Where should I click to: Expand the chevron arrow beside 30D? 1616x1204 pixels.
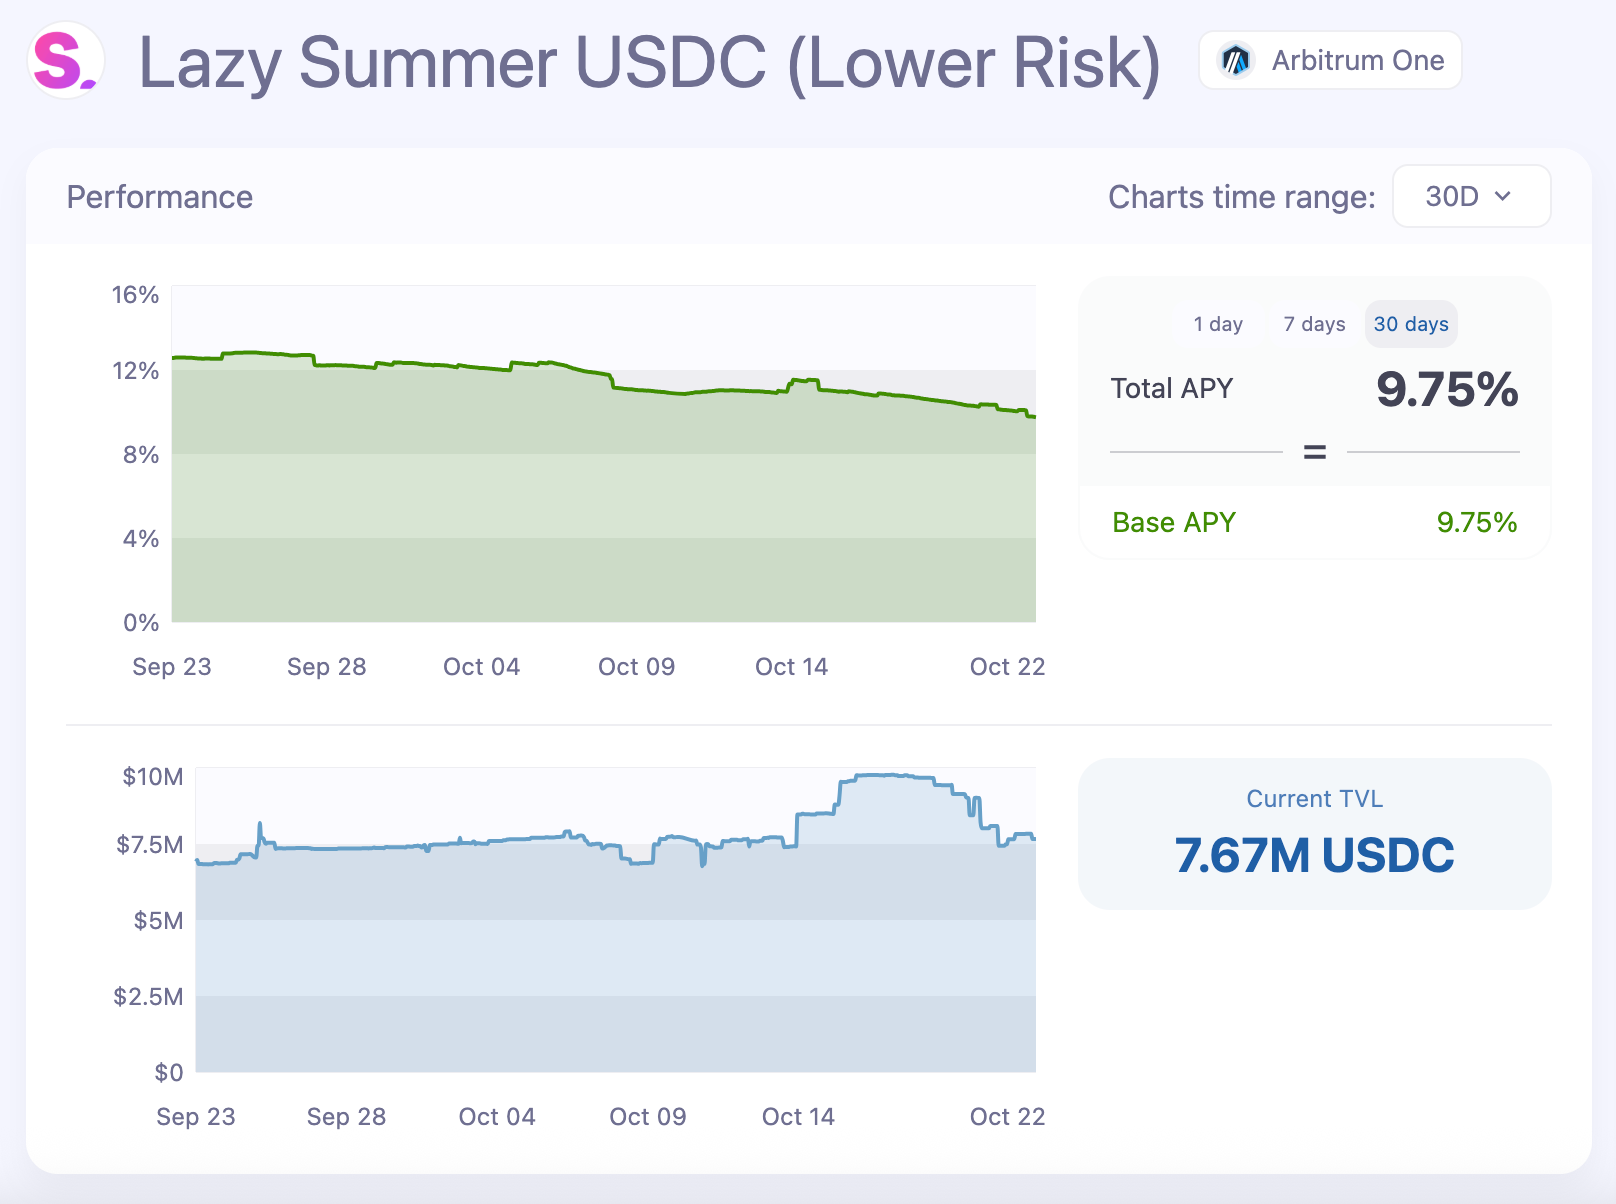1502,197
